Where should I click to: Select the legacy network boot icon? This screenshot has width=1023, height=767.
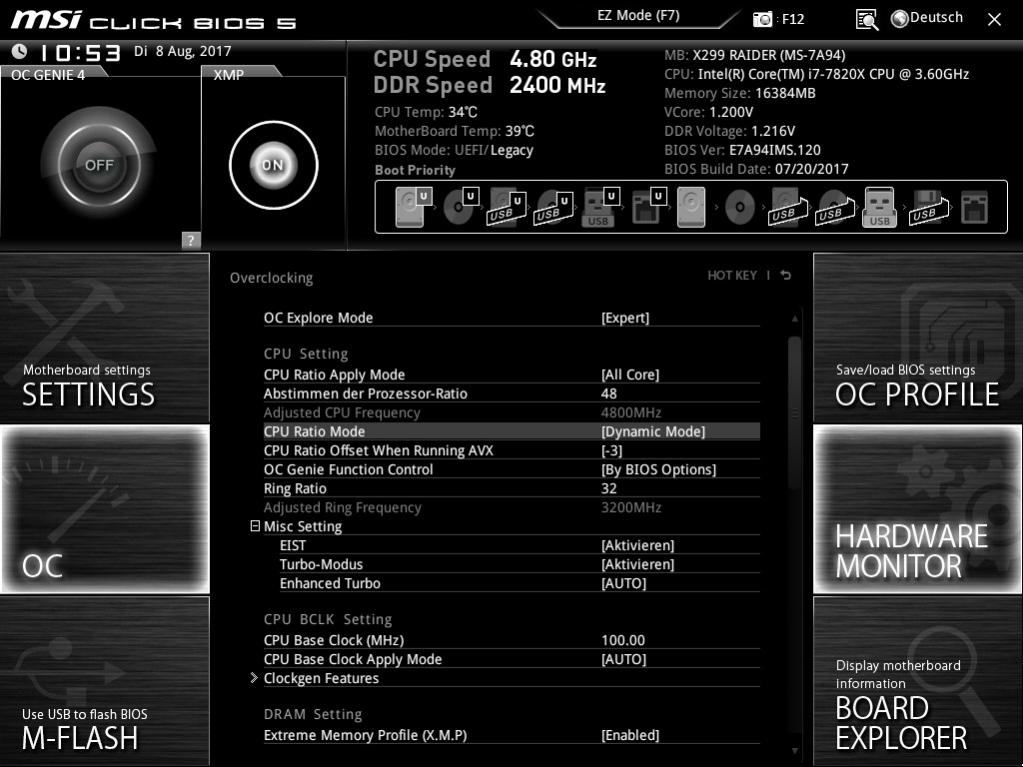[974, 207]
